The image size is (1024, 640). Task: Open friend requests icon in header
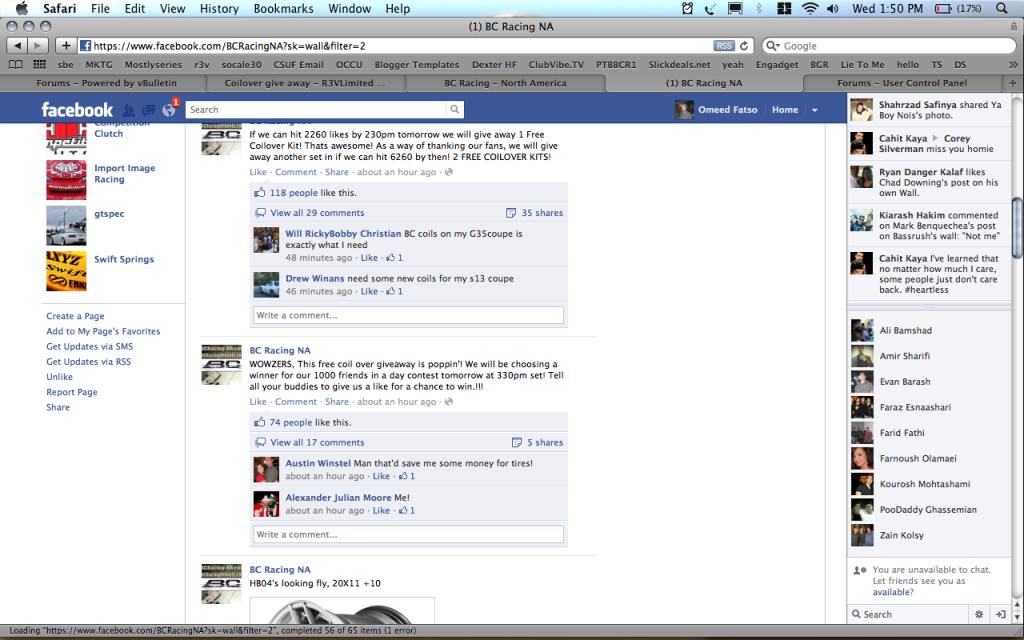[129, 109]
